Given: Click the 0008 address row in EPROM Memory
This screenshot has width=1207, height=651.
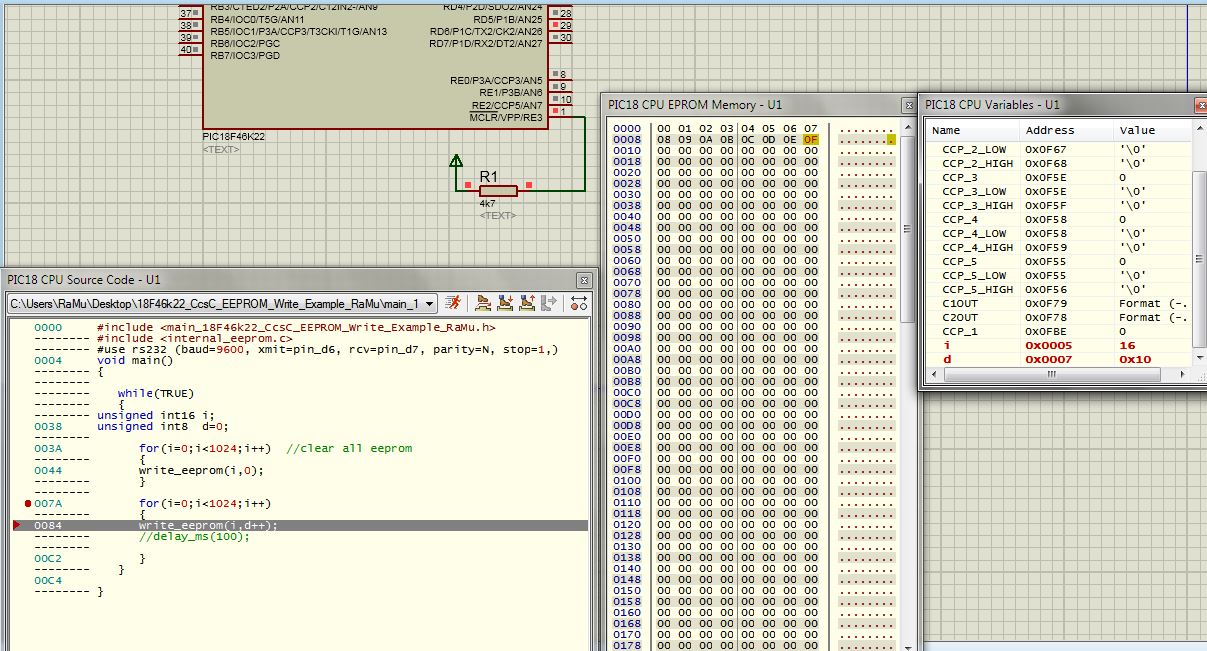Looking at the screenshot, I should point(627,140).
